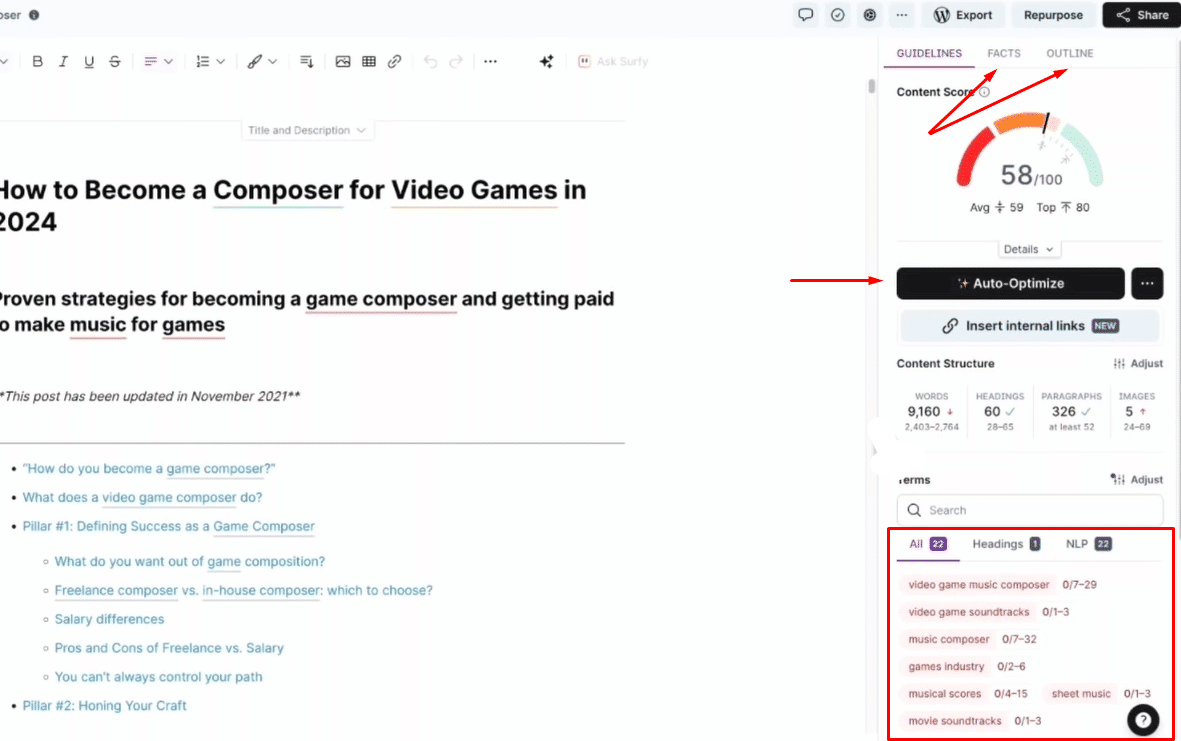Switch to the OUTLINE tab
The height and width of the screenshot is (741, 1181).
pos(1069,53)
